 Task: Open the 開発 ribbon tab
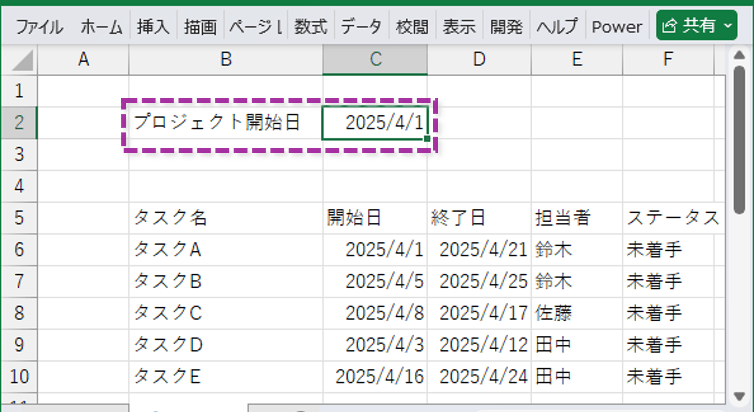coord(506,26)
